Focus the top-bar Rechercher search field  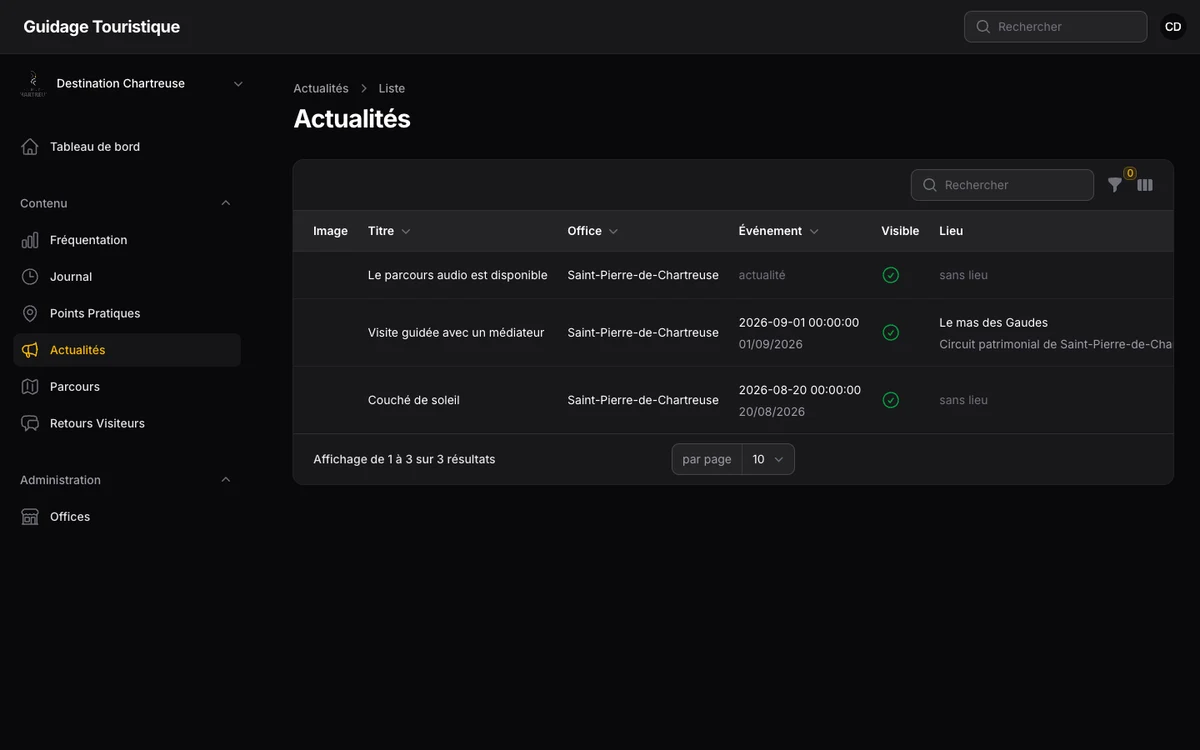[1055, 27]
